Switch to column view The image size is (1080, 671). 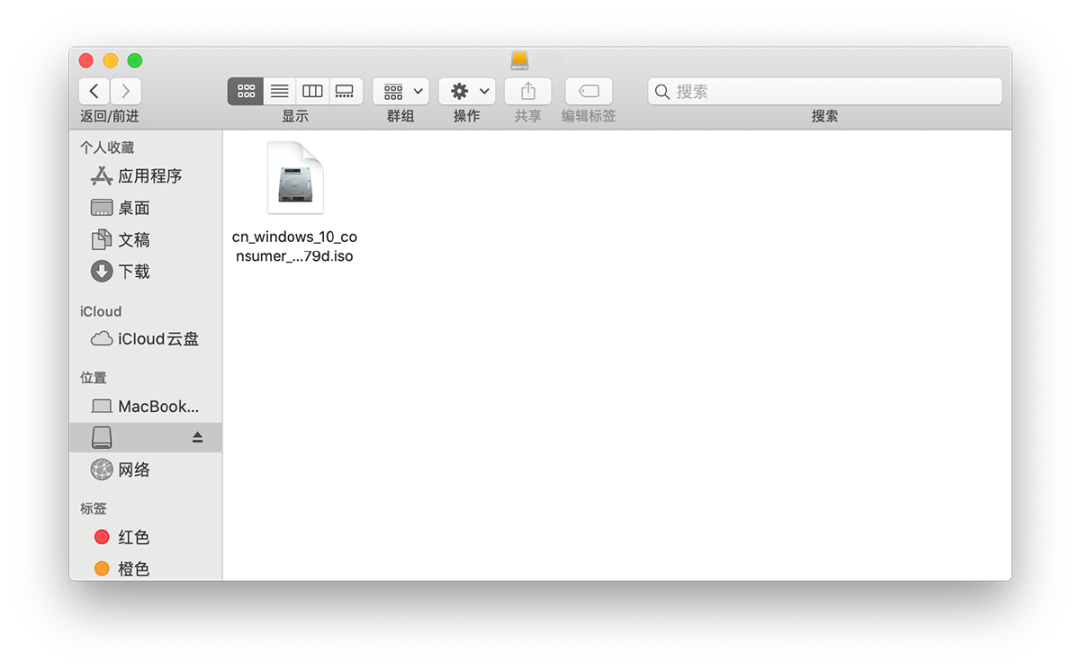(313, 91)
